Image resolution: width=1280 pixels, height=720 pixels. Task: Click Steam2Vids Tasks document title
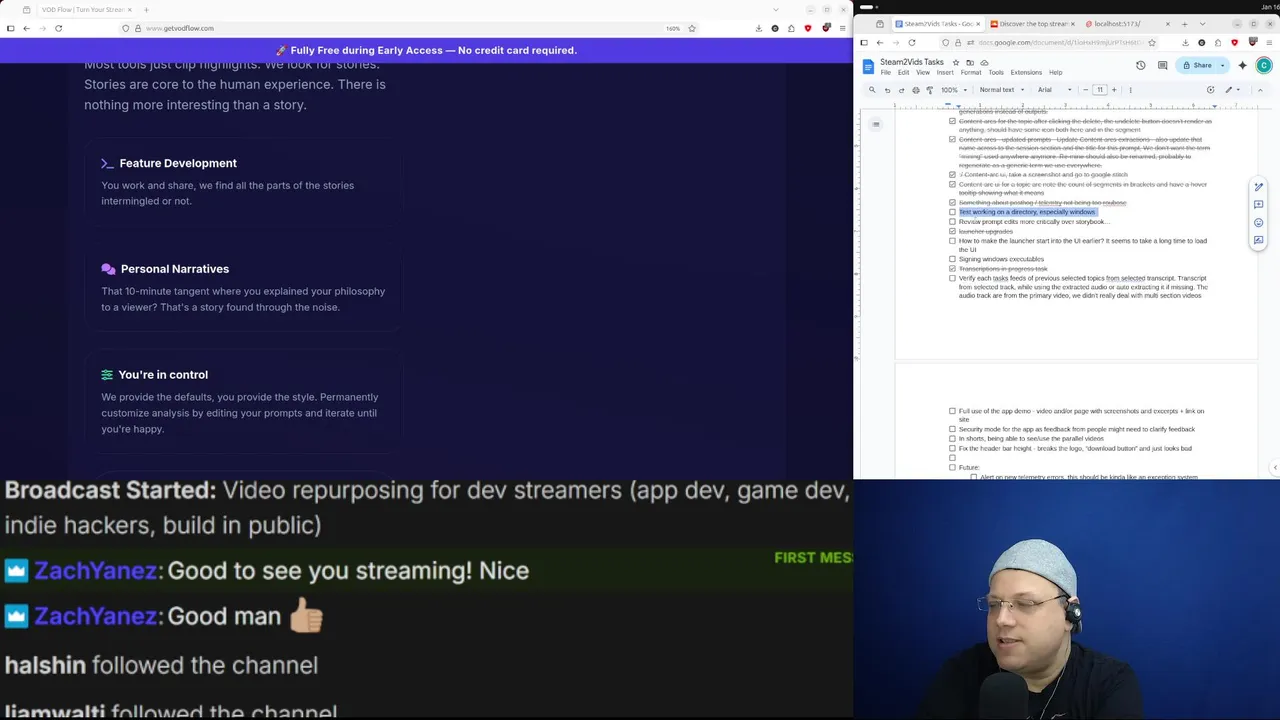912,62
